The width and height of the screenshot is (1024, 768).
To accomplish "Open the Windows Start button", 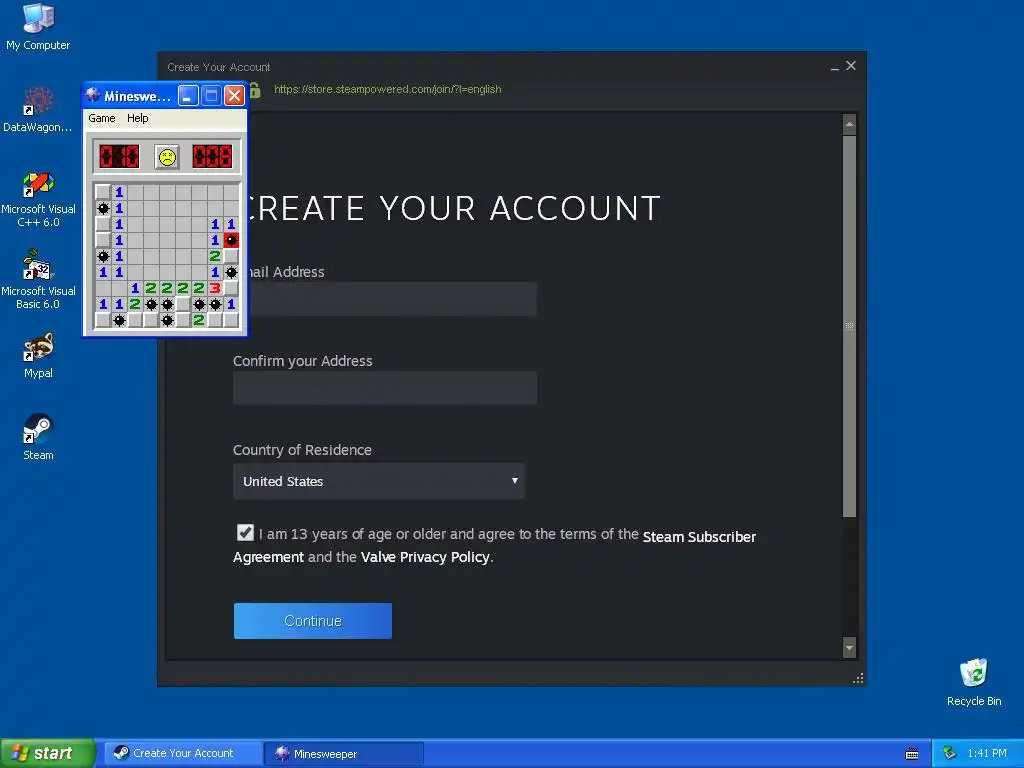I will point(48,753).
